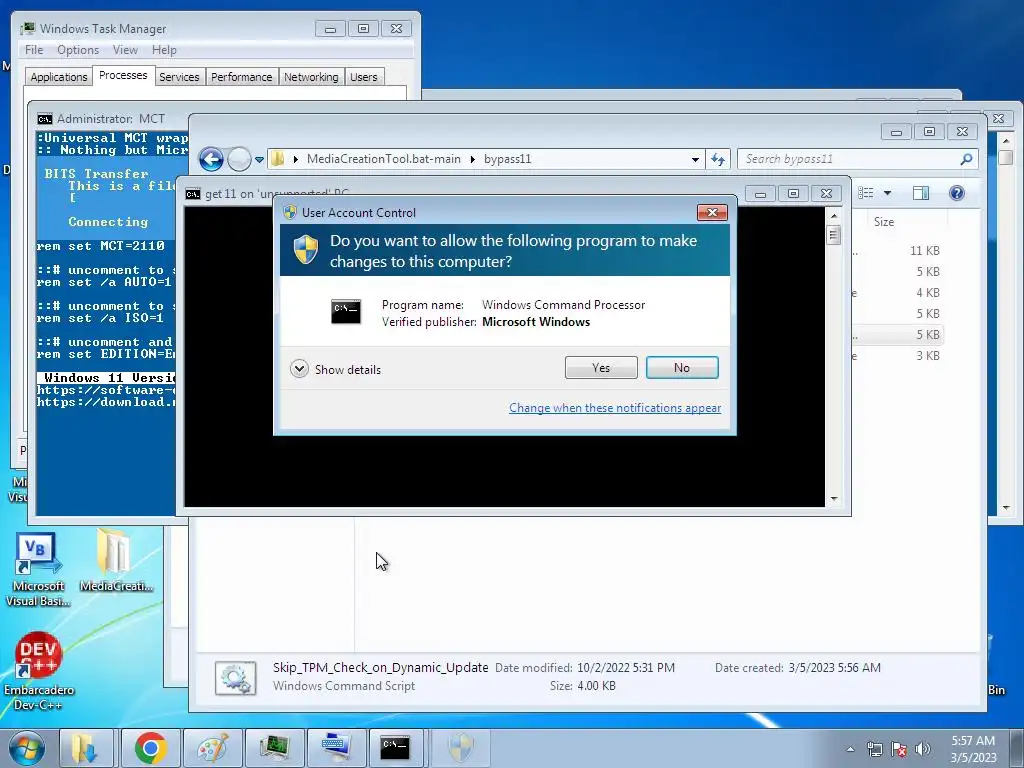Click the console window scrollbar thumb

coord(833,234)
